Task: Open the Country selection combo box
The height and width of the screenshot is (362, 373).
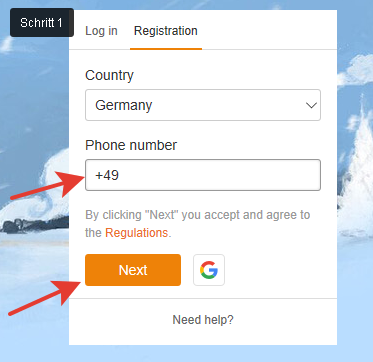Action: pyautogui.click(x=203, y=105)
